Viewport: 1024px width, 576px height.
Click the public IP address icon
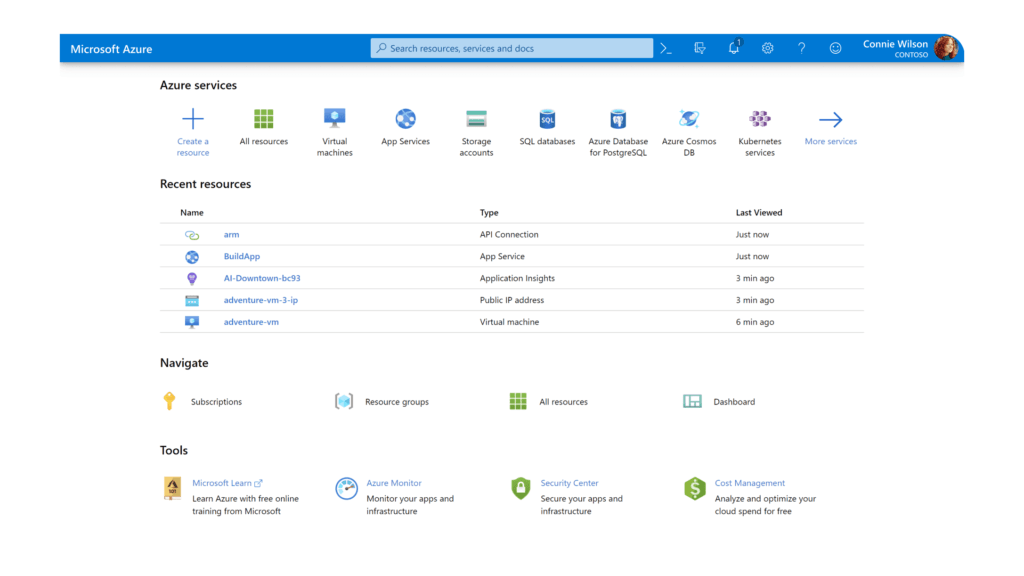click(x=192, y=300)
